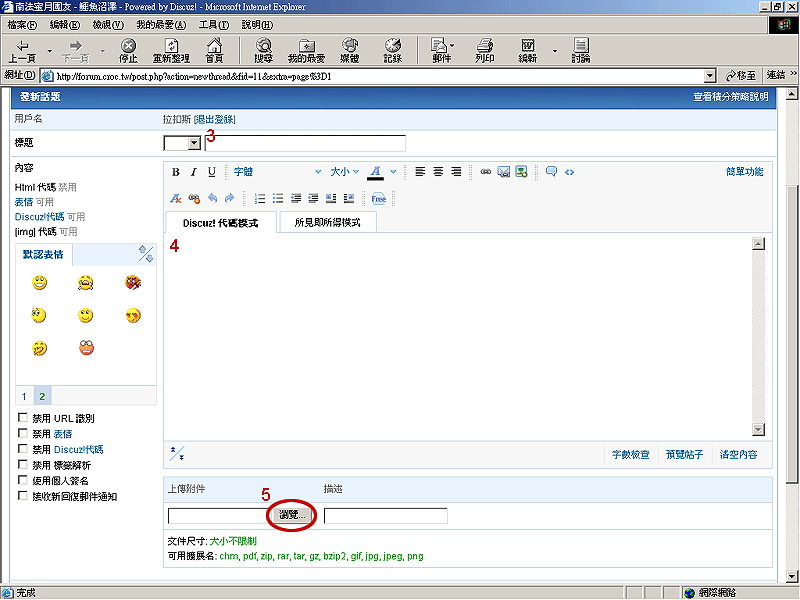Select the laughing-crying smiley emoticon
The width and height of the screenshot is (800, 600).
pos(85,283)
